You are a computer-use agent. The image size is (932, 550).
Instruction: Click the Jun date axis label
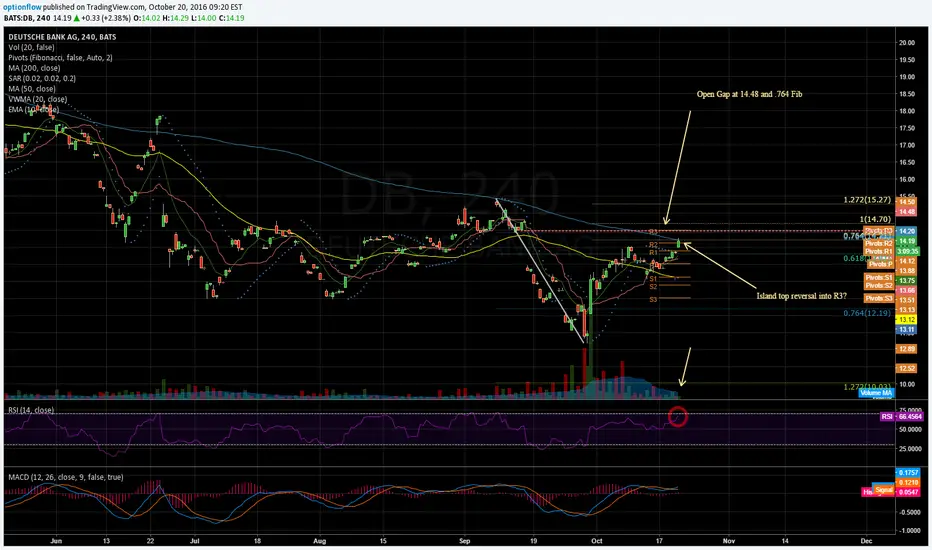point(56,541)
